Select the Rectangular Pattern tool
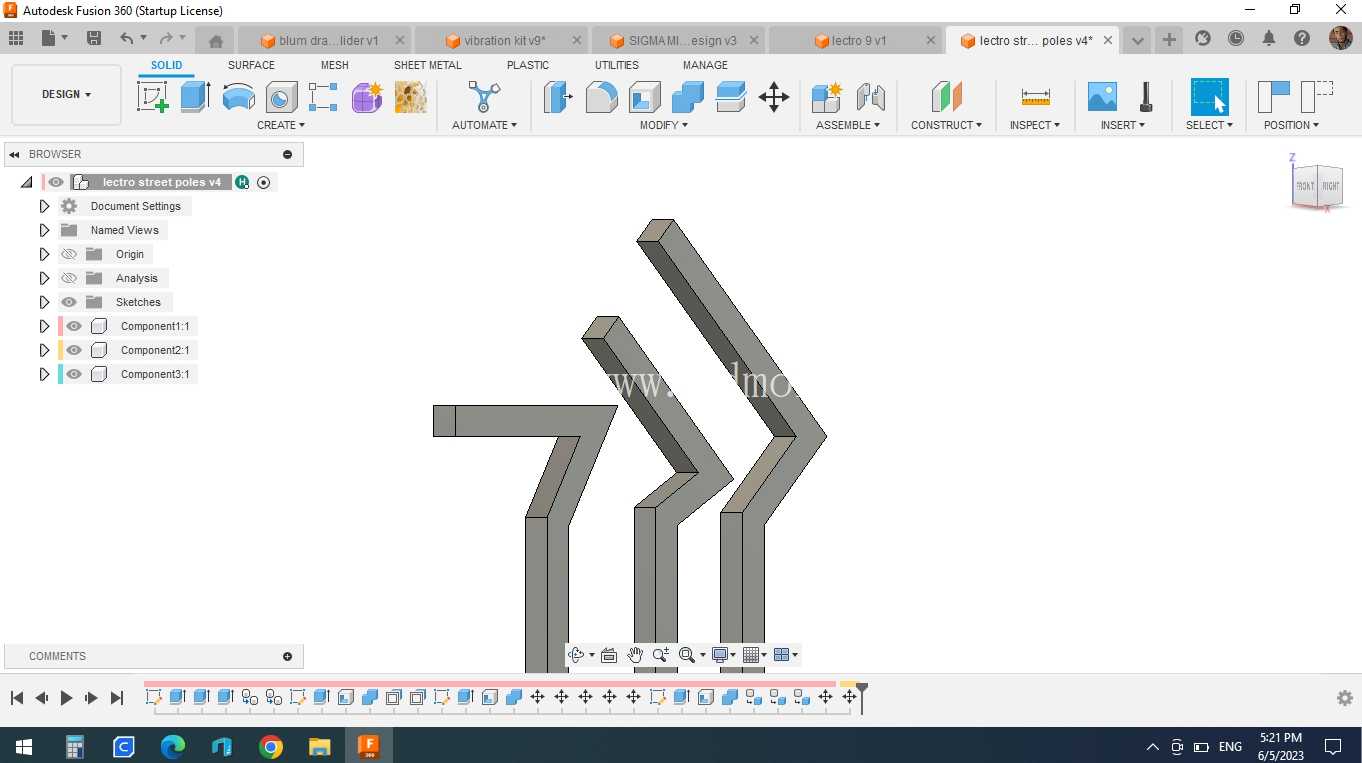This screenshot has height=763, width=1362. point(323,97)
